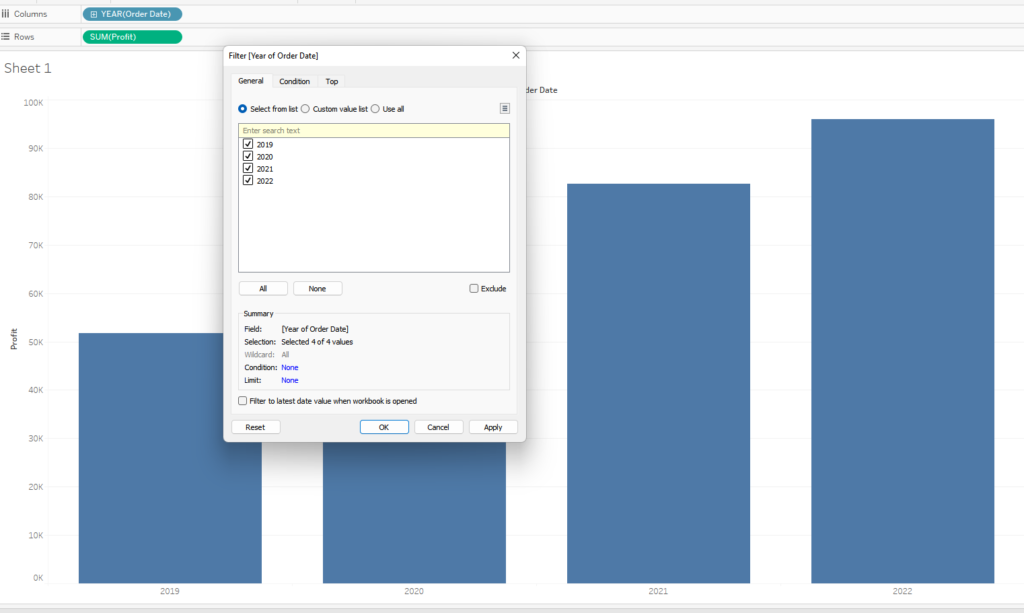1024x613 pixels.
Task: Close the Filter Year of Order Date dialog
Action: pos(516,55)
